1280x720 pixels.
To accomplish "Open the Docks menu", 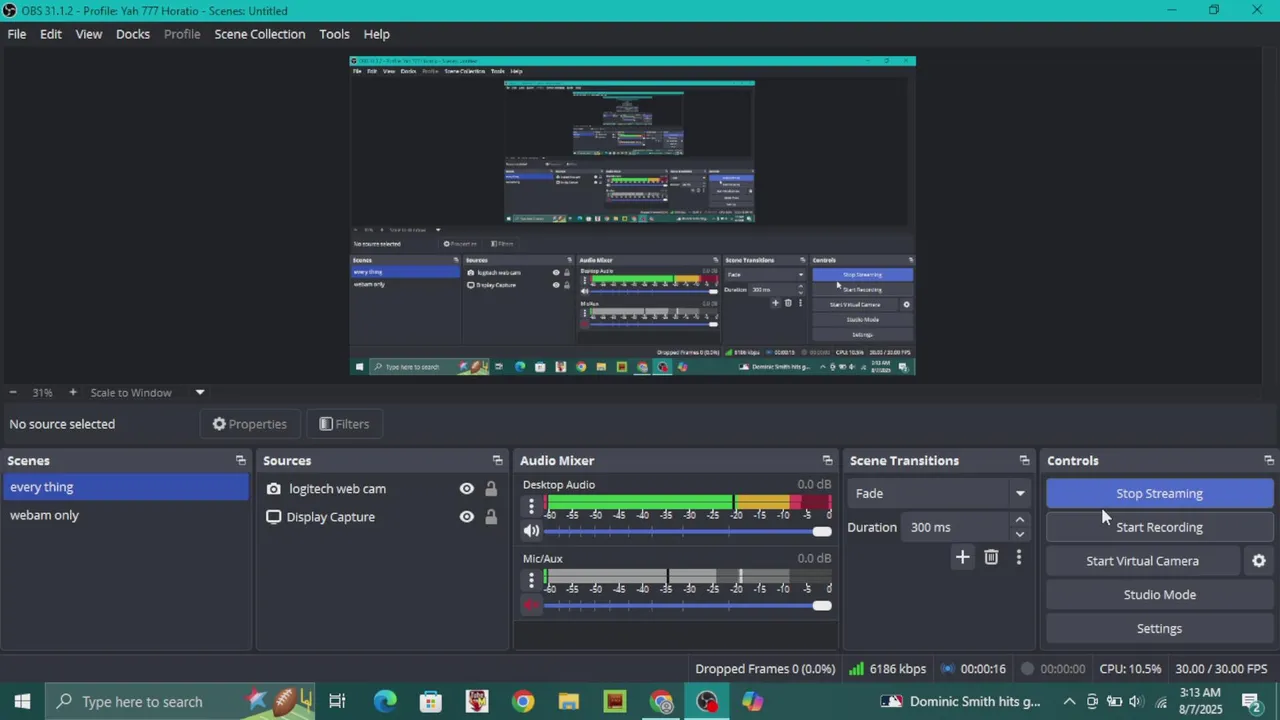I will point(133,34).
